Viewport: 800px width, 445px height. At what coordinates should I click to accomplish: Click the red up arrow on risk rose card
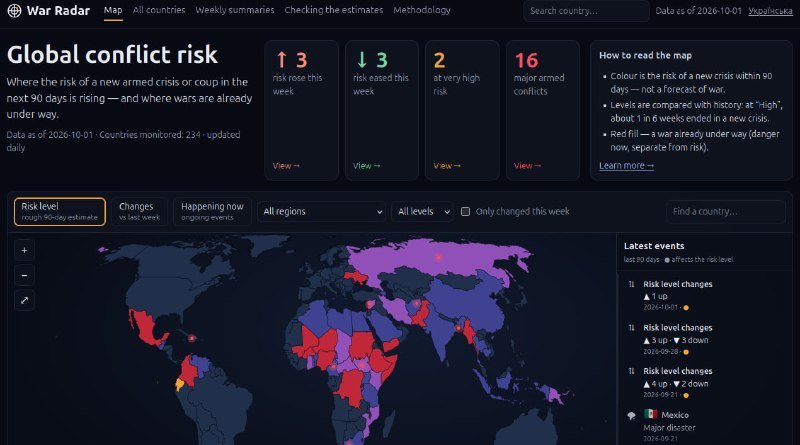[281, 60]
